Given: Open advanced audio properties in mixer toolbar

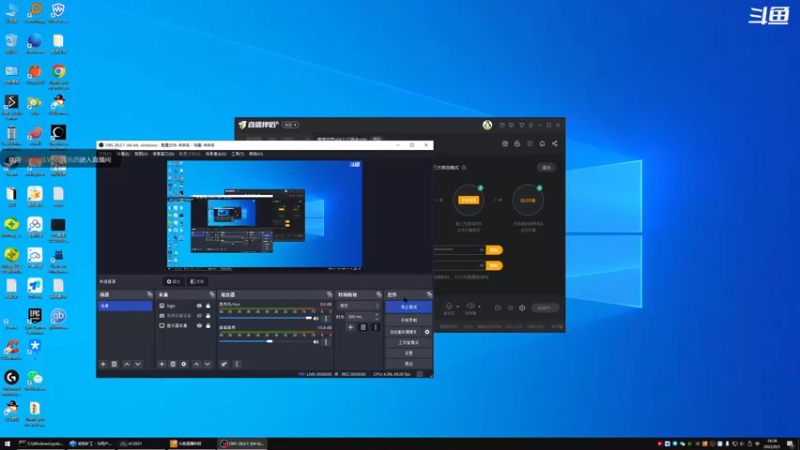Looking at the screenshot, I should 224,364.
